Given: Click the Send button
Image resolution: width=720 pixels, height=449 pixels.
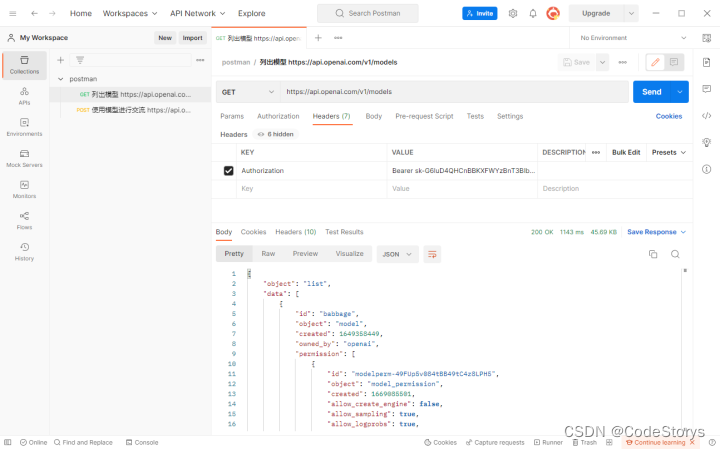Looking at the screenshot, I should [x=652, y=92].
